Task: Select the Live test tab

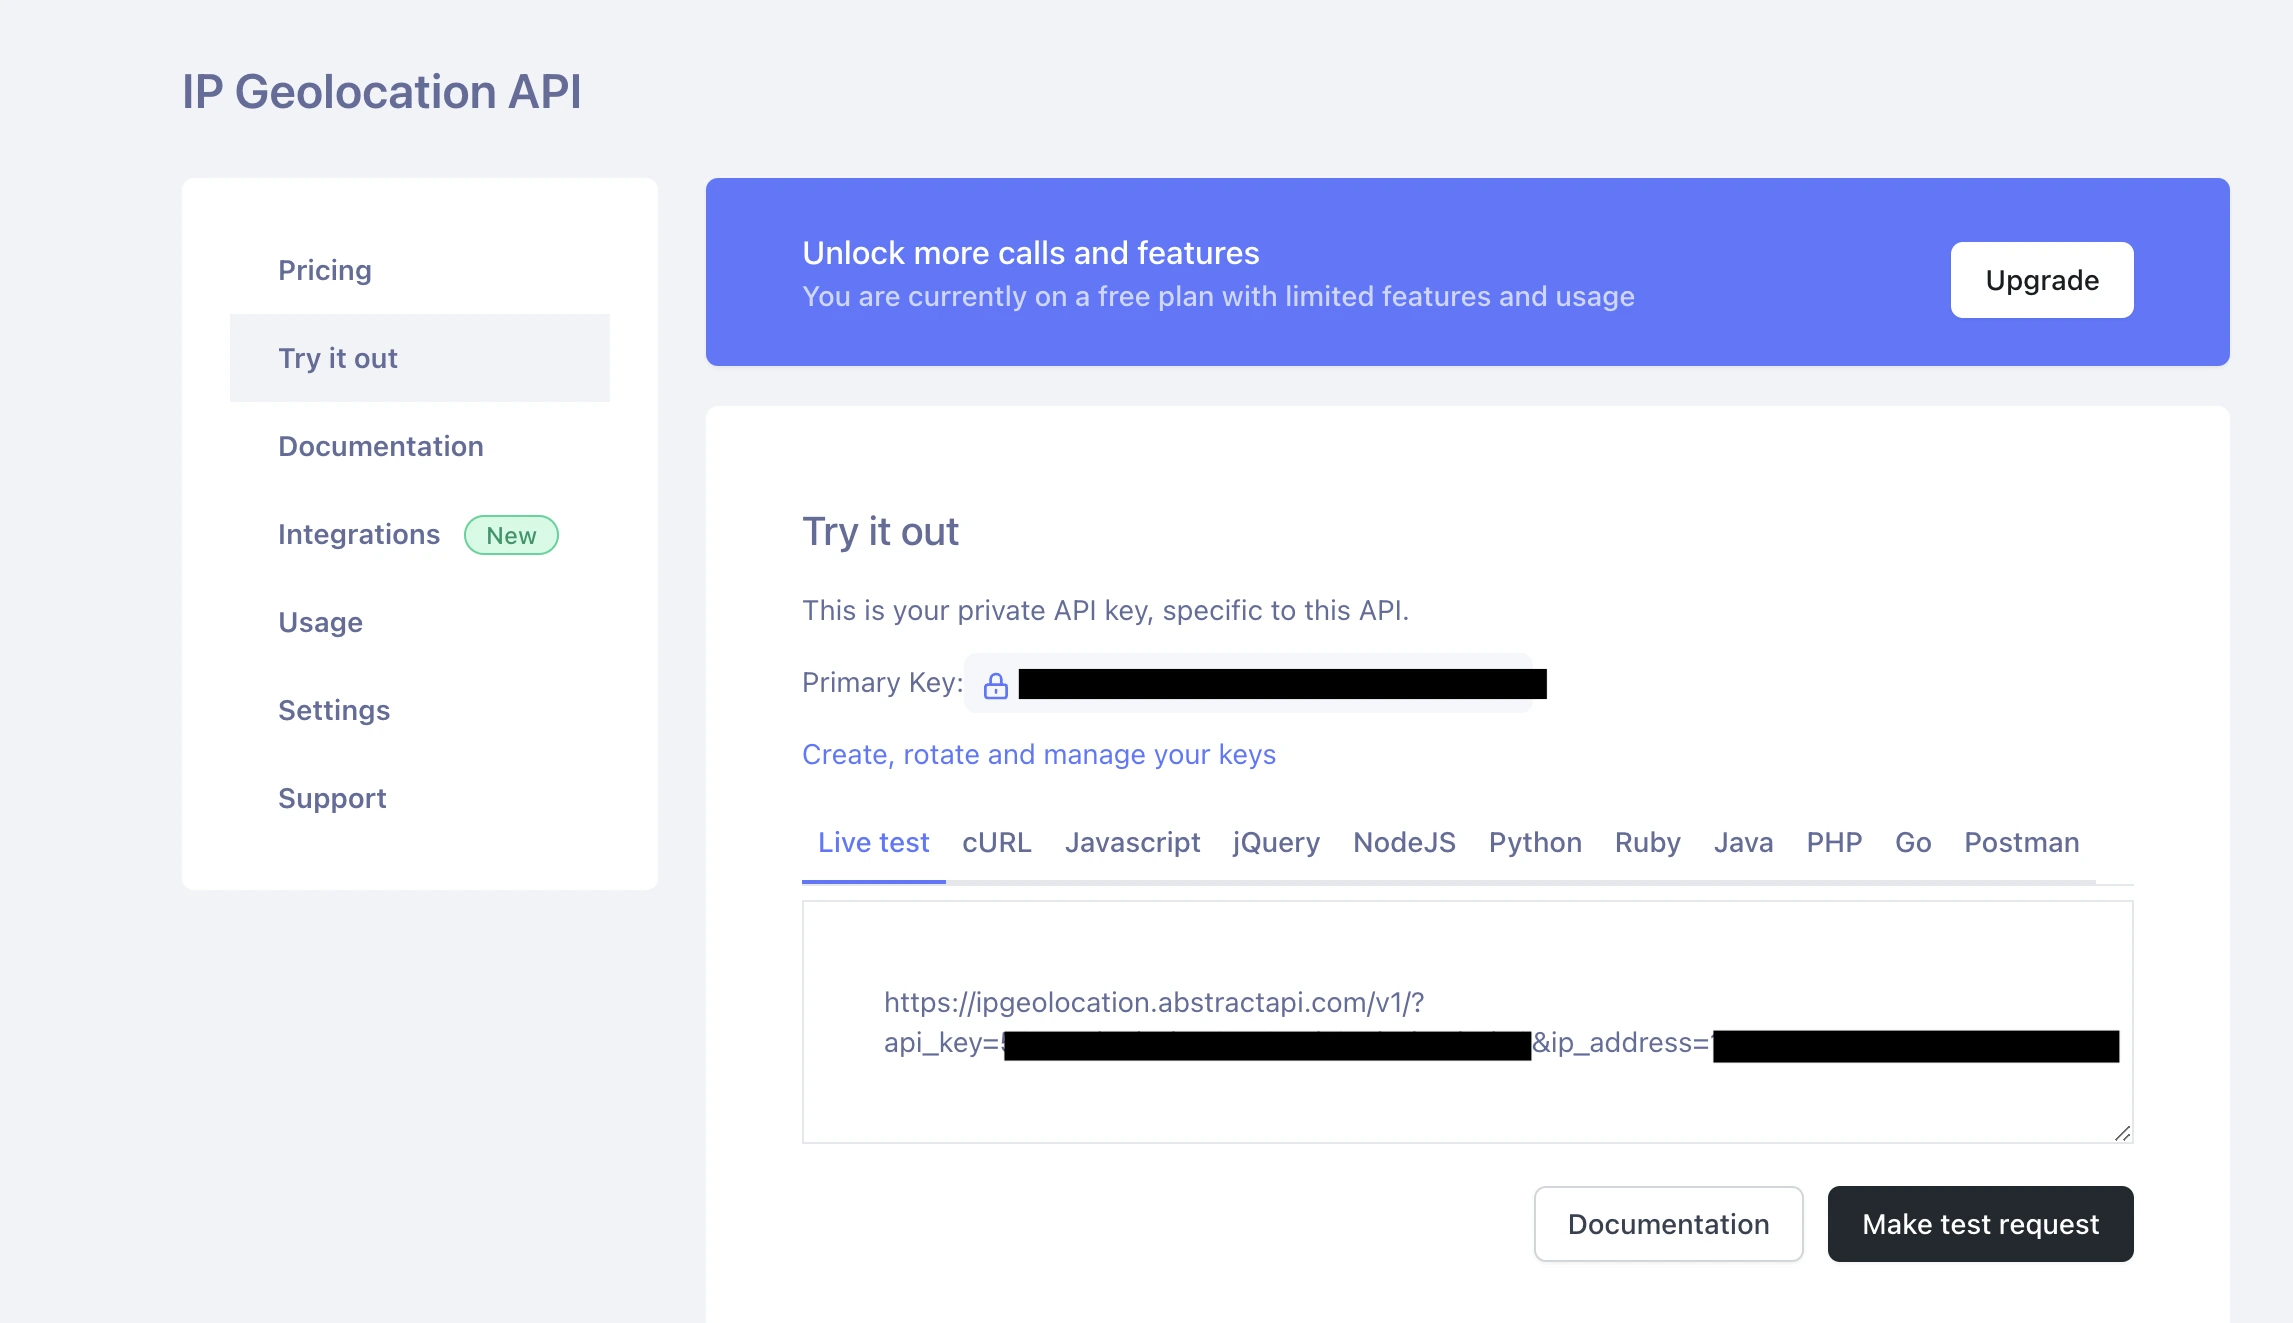Action: pos(873,842)
